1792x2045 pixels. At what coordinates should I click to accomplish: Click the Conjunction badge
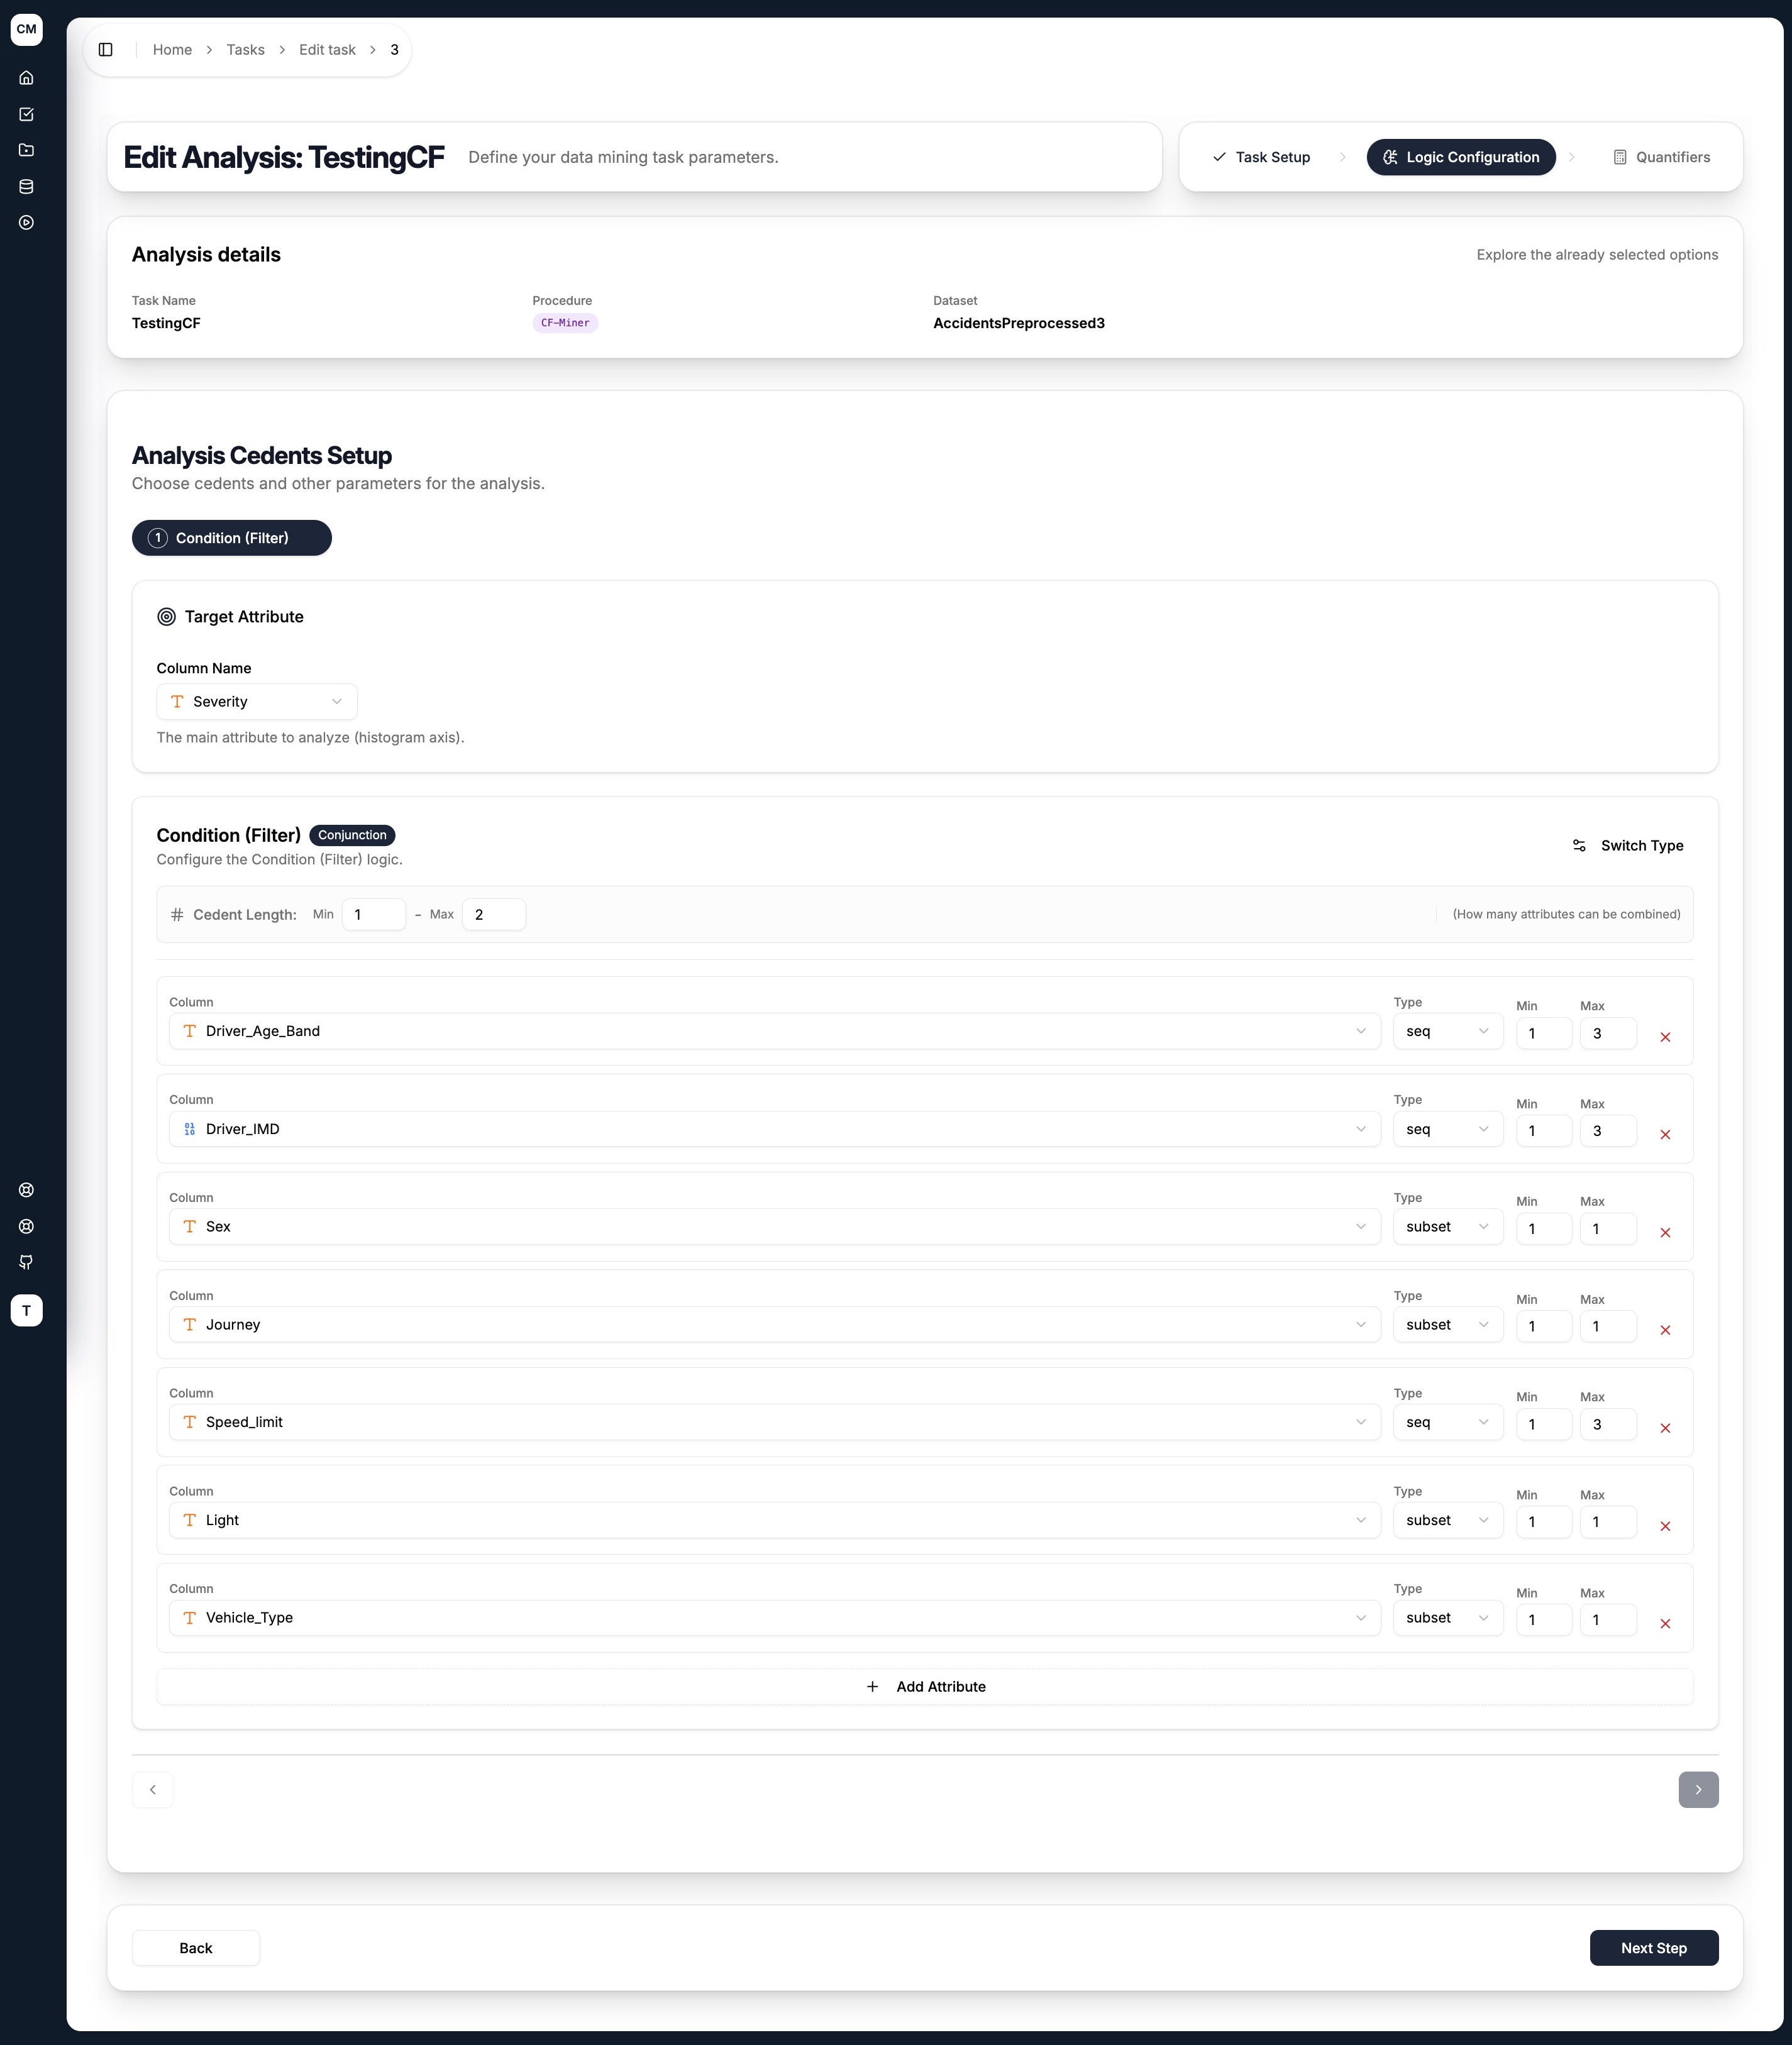click(x=352, y=835)
